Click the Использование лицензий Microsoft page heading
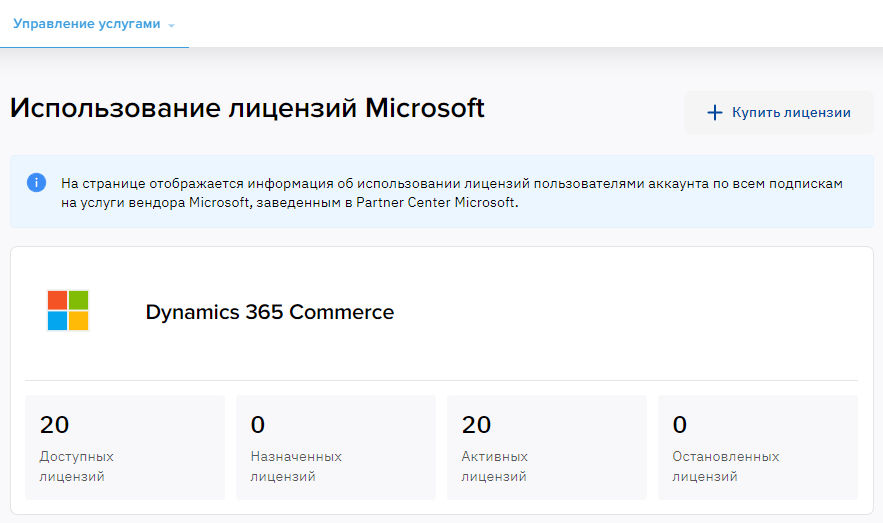Viewport: 883px width, 523px height. click(247, 108)
